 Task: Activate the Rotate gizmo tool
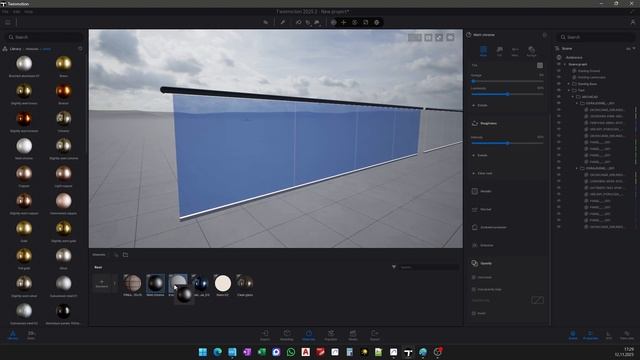pos(355,22)
